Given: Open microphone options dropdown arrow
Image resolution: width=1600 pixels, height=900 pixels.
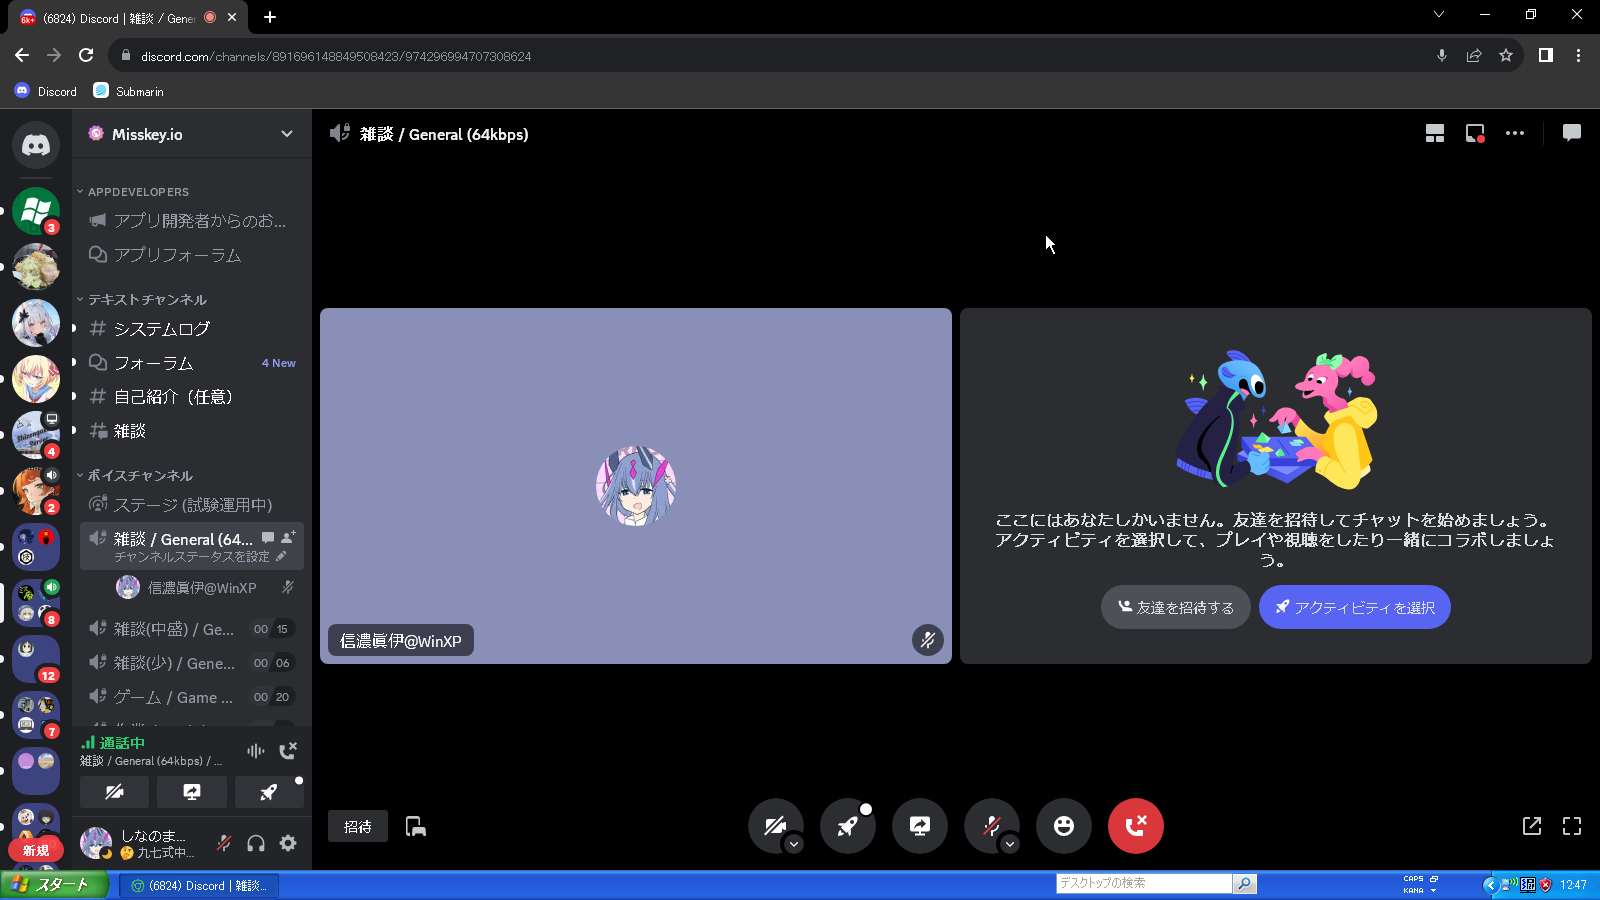Looking at the screenshot, I should pyautogui.click(x=1009, y=844).
